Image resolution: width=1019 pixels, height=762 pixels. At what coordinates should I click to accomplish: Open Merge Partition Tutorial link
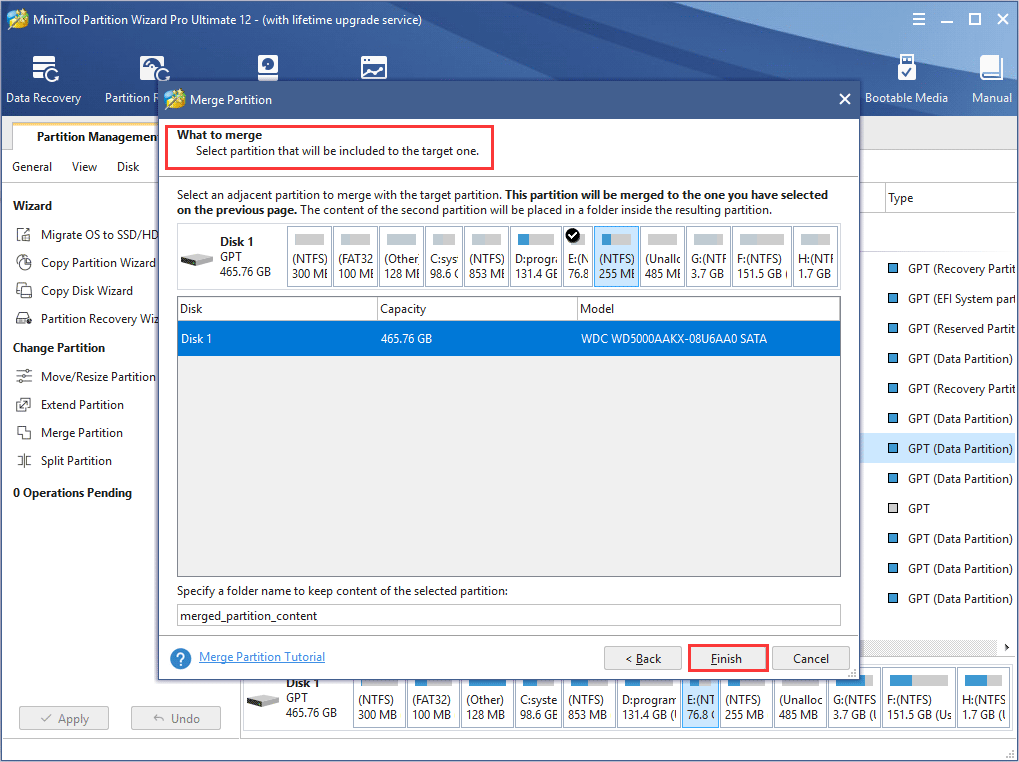coord(262,657)
